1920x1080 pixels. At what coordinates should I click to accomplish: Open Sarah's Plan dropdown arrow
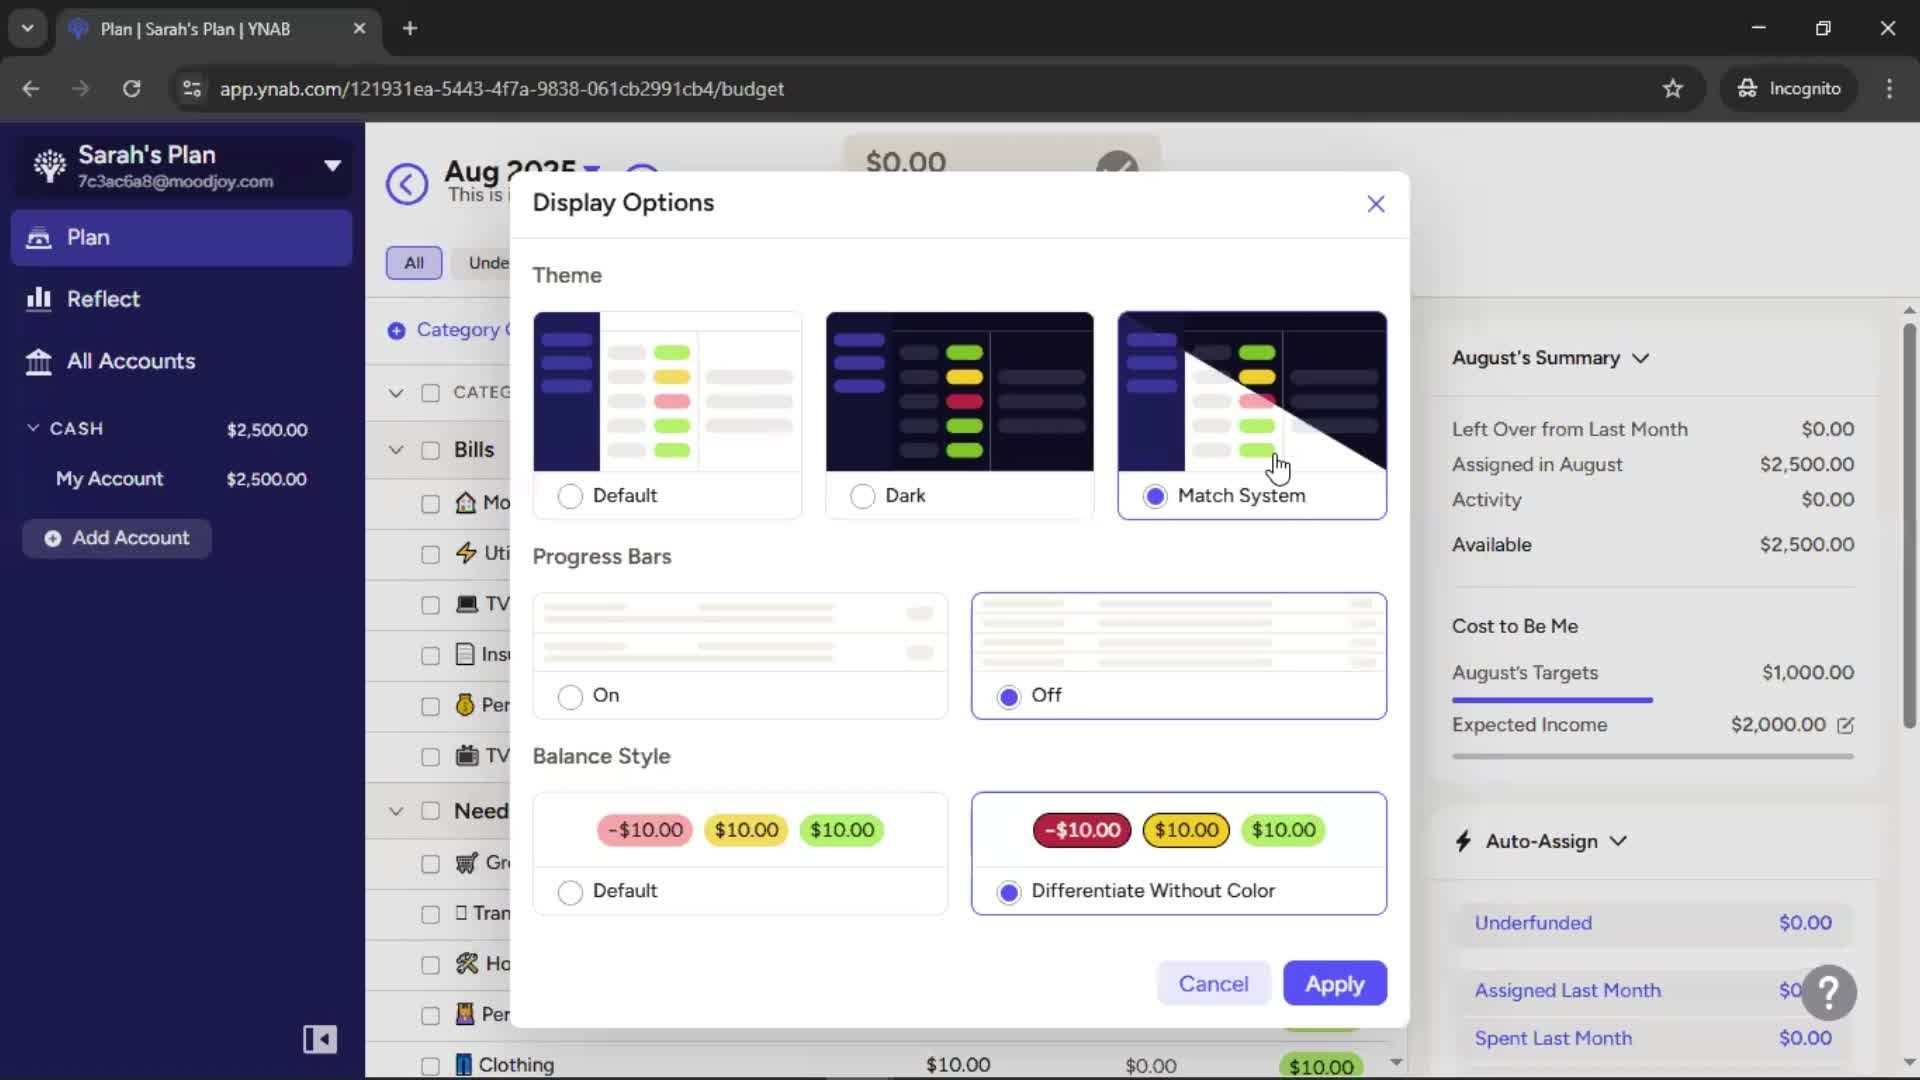[x=332, y=166]
